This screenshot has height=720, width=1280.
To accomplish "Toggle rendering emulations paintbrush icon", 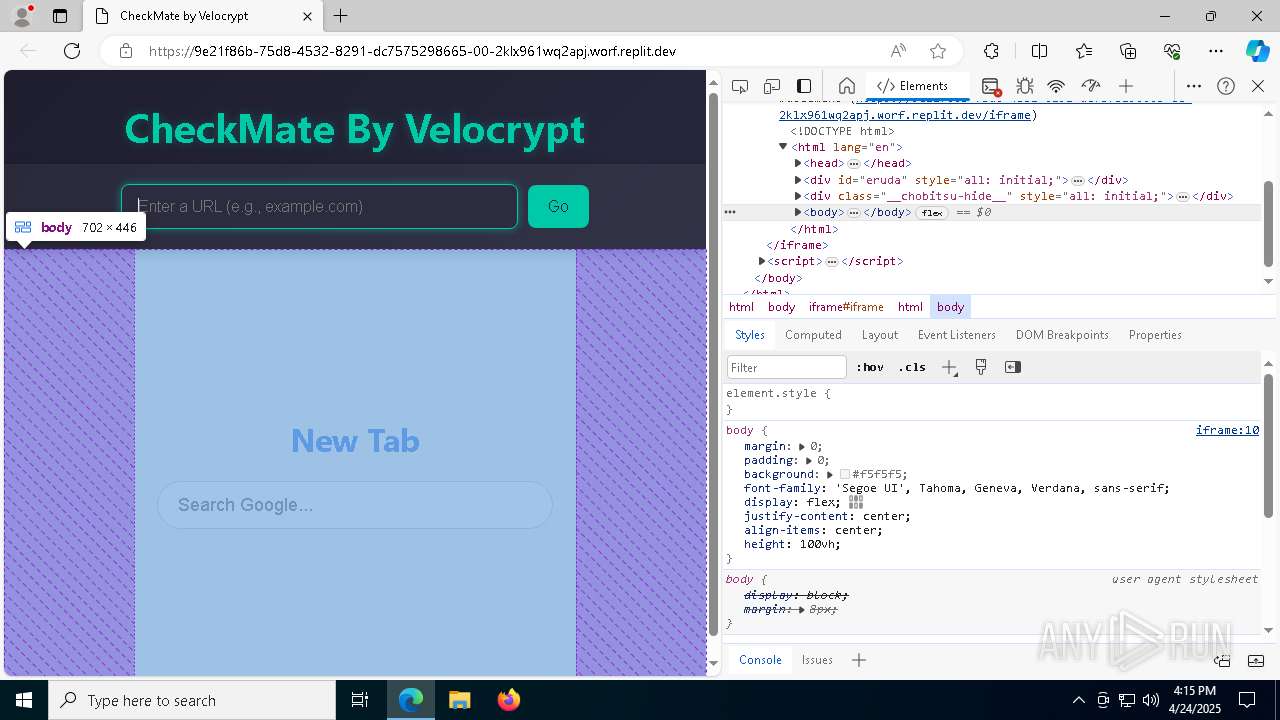I will pos(981,367).
